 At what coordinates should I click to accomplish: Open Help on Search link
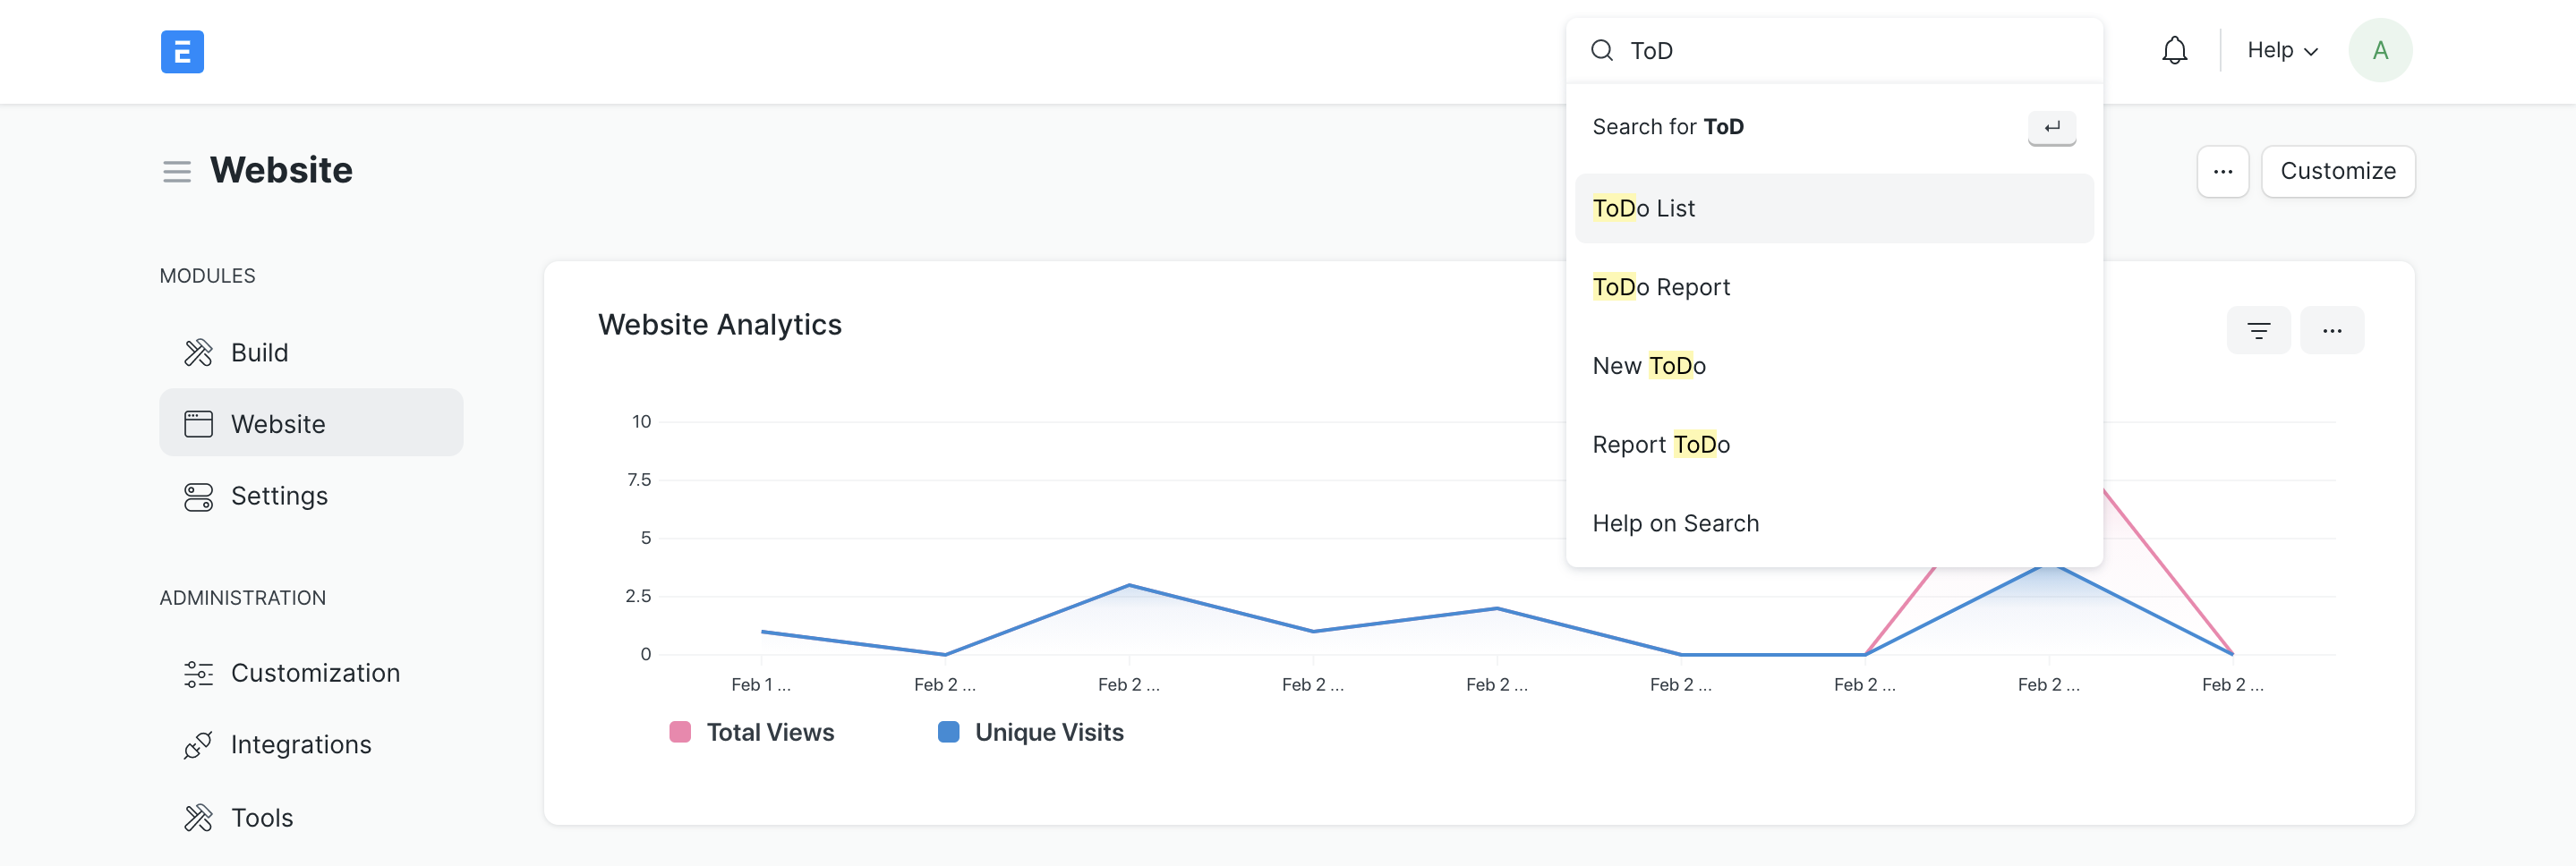[x=1675, y=524]
